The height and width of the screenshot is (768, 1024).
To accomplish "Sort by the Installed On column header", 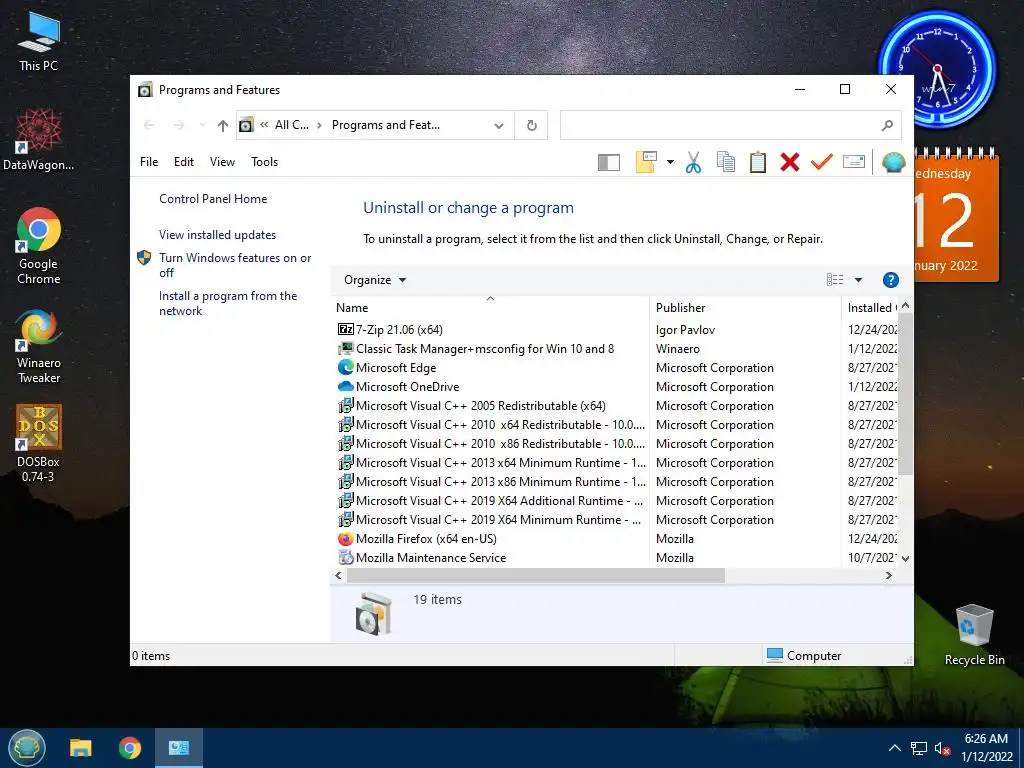I will pyautogui.click(x=871, y=308).
